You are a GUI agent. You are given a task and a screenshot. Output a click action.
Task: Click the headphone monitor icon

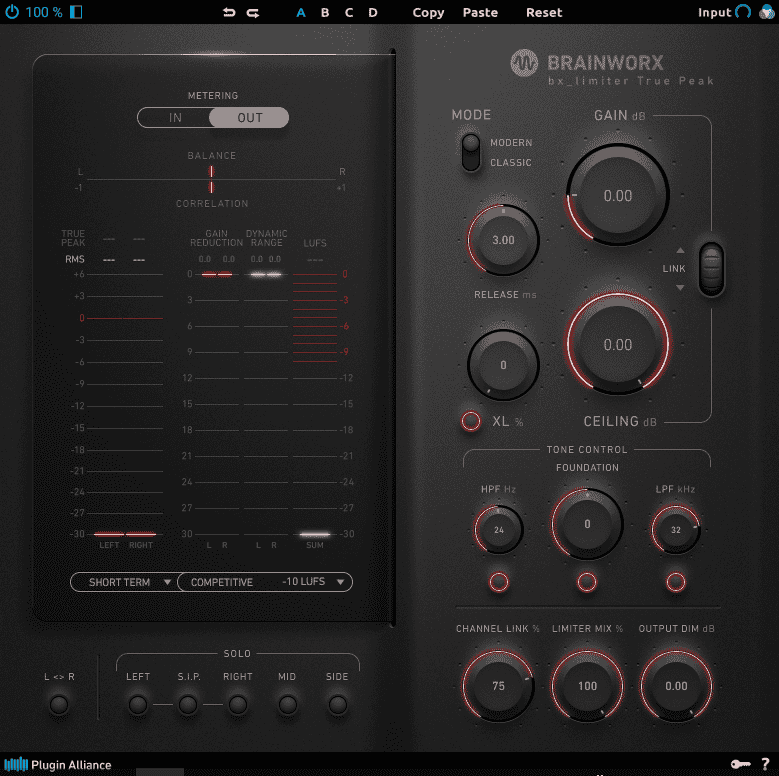[x=743, y=12]
